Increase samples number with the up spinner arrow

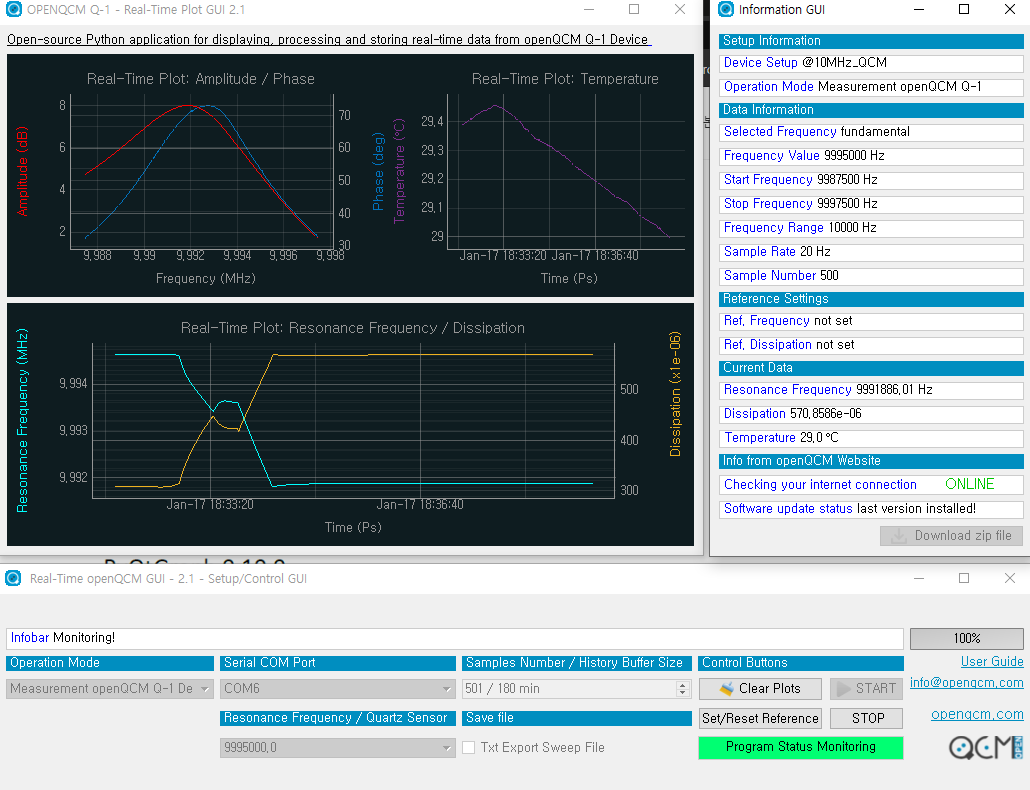pyautogui.click(x=683, y=684)
